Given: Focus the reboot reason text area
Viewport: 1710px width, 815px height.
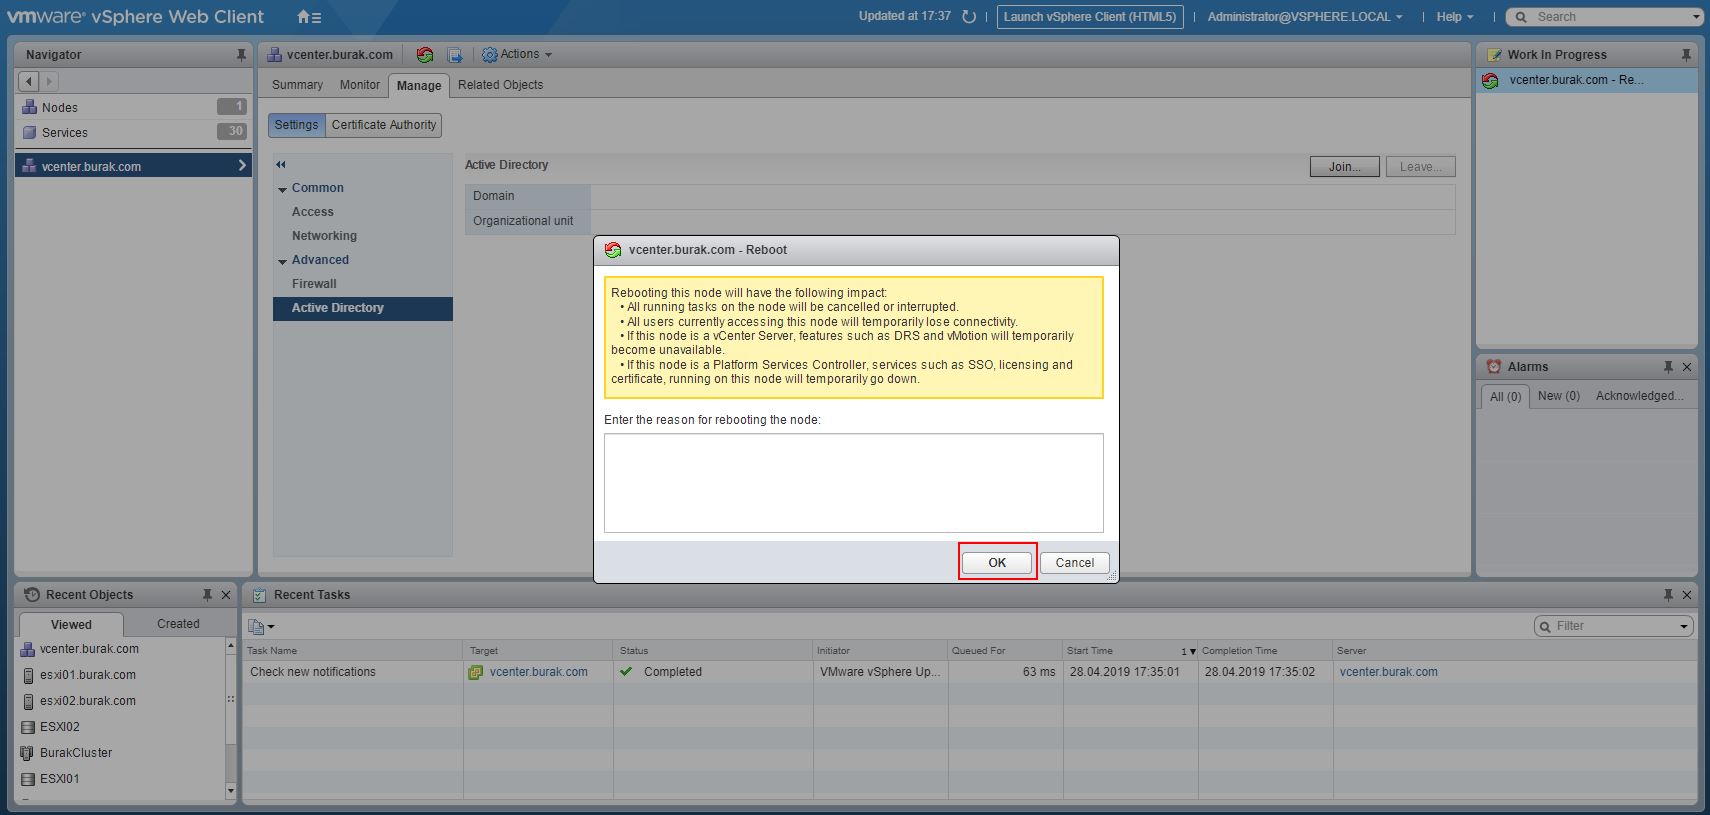Looking at the screenshot, I should (x=853, y=483).
